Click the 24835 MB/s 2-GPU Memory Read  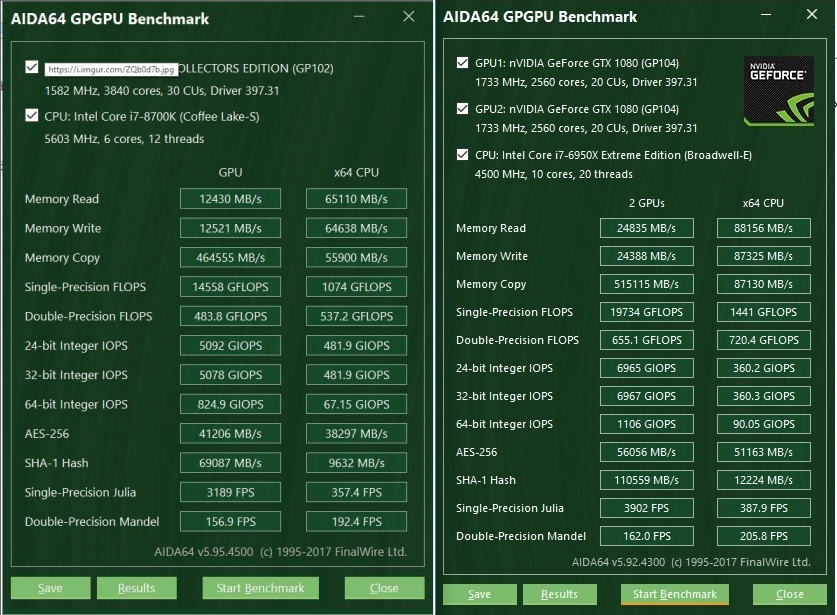646,228
